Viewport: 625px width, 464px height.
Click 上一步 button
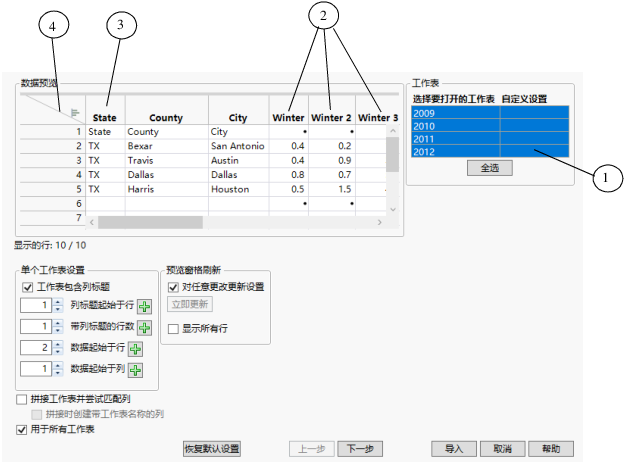312,449
